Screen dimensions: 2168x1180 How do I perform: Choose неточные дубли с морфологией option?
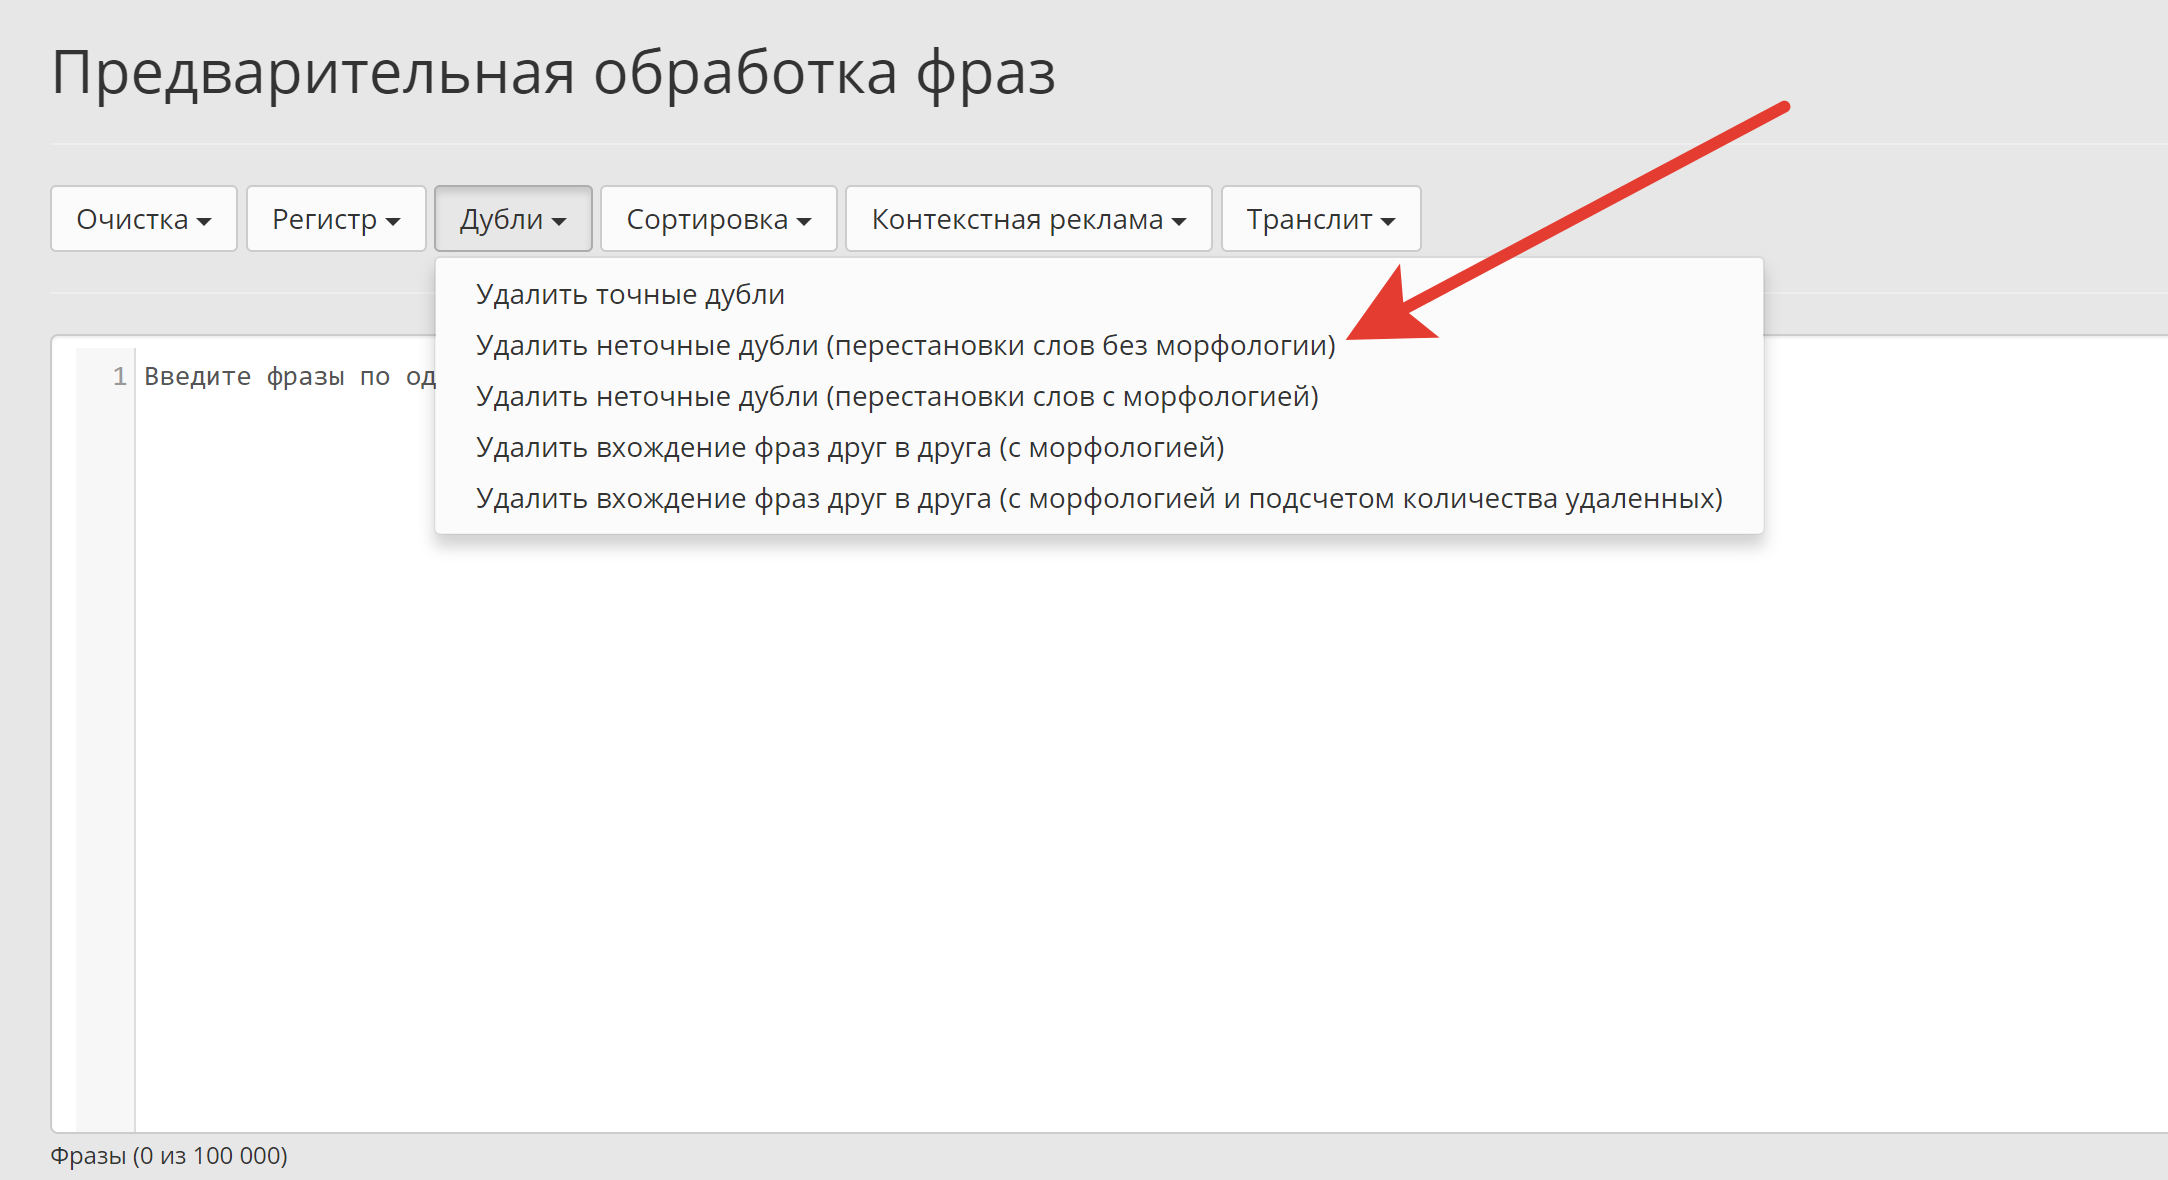point(897,397)
